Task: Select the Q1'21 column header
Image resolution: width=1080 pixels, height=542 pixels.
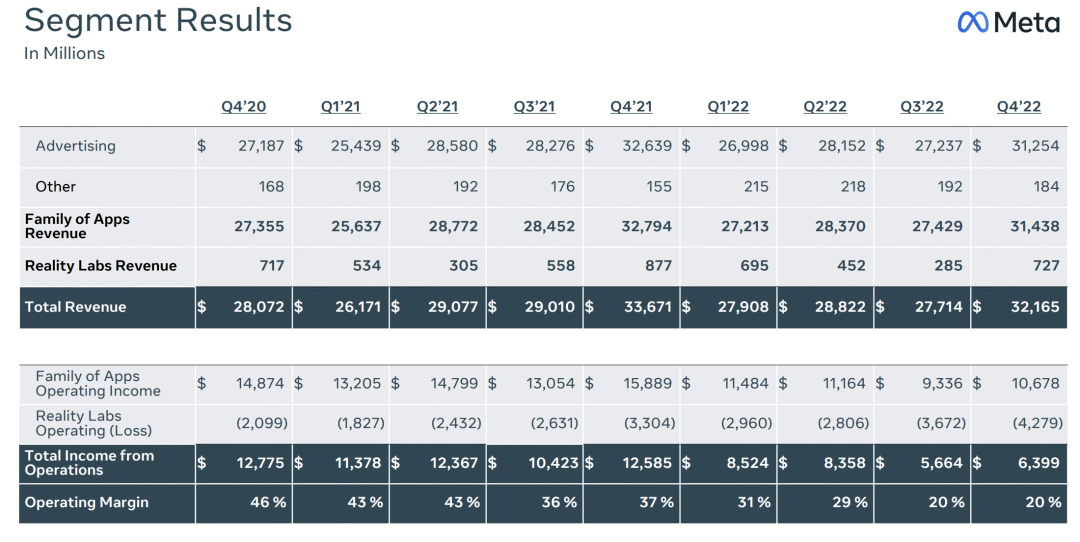Action: click(340, 107)
